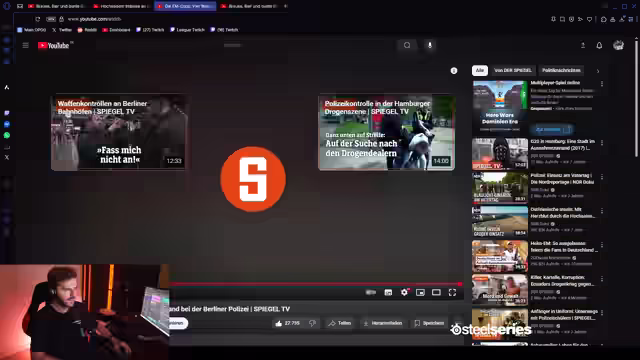Switch to the Hochkonzert browser tab

coord(121,6)
